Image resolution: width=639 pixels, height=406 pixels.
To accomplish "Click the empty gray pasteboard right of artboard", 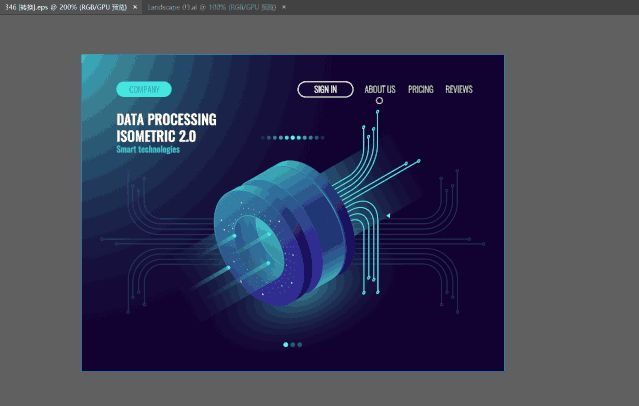I will 570,220.
